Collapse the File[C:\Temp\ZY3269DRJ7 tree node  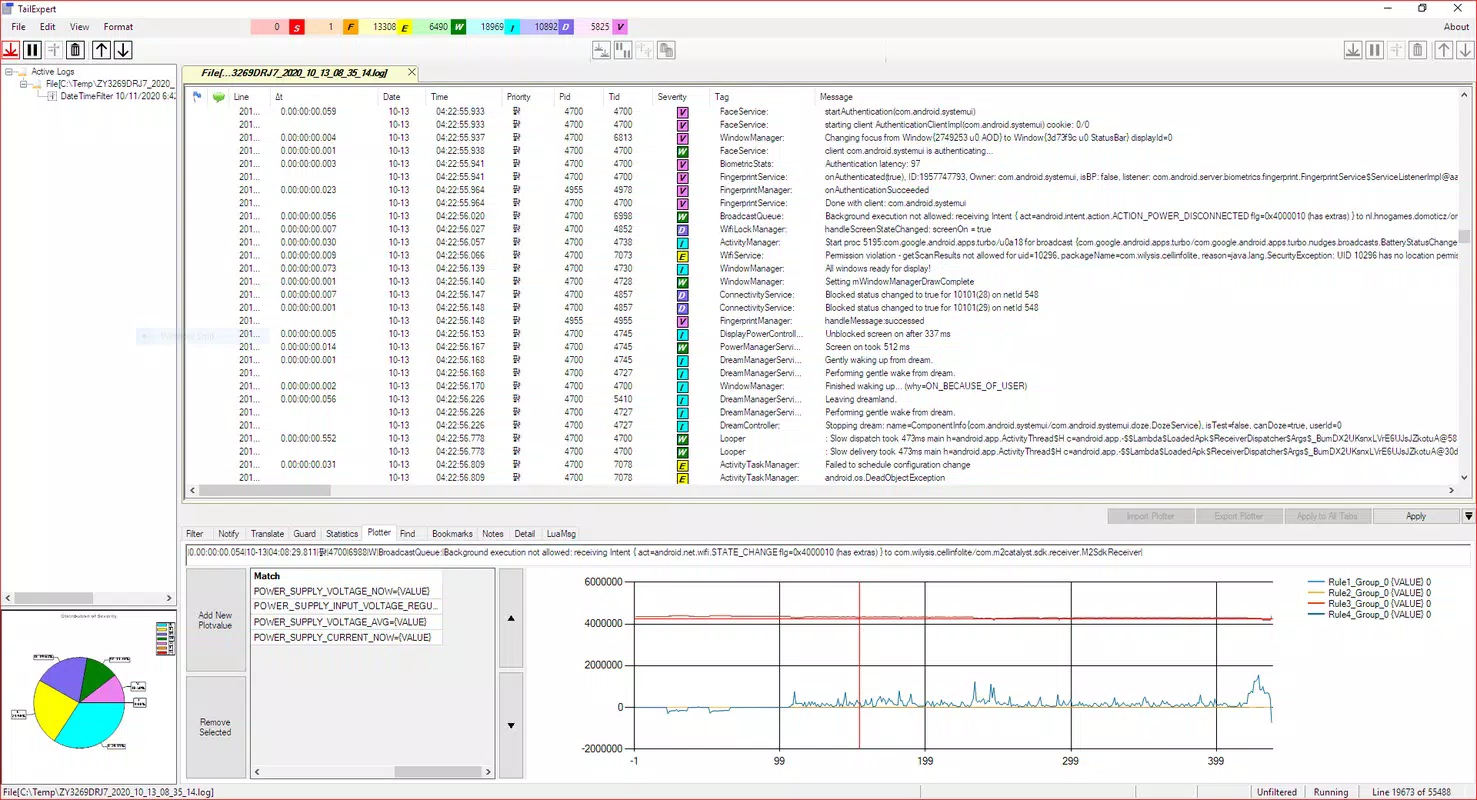[25, 84]
